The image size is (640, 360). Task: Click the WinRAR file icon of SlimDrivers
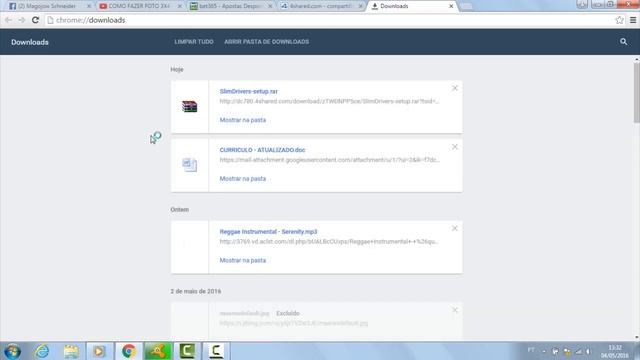pyautogui.click(x=189, y=107)
